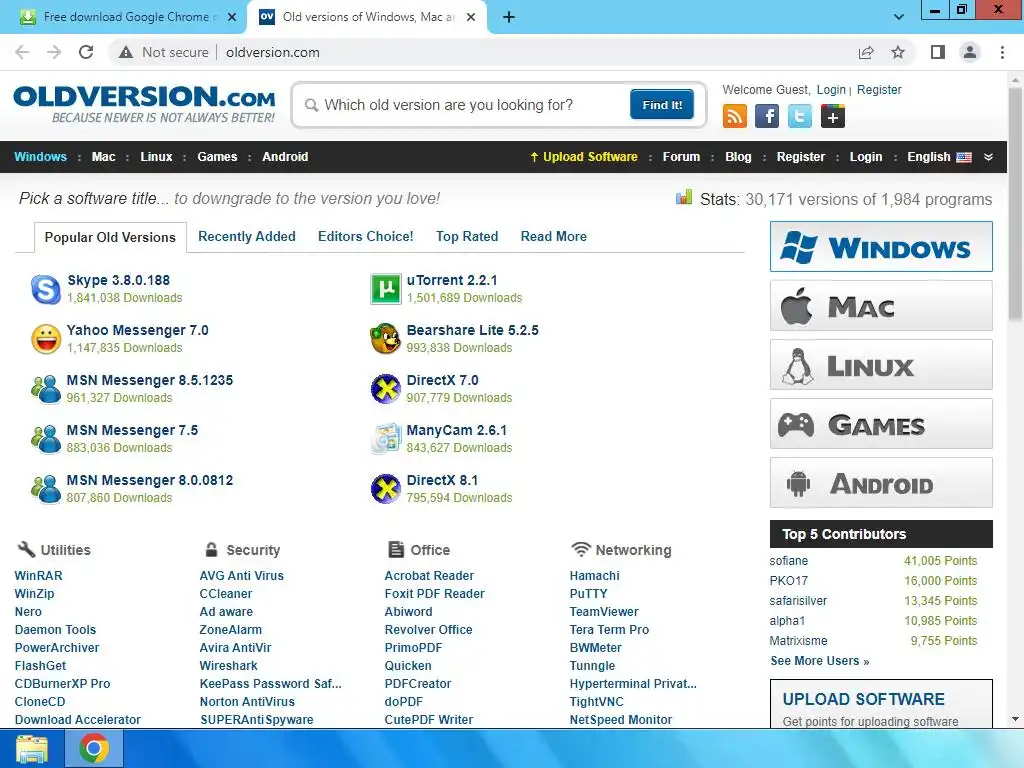Viewport: 1024px width, 768px height.
Task: Open Games in the navigation bar
Action: click(x=217, y=157)
